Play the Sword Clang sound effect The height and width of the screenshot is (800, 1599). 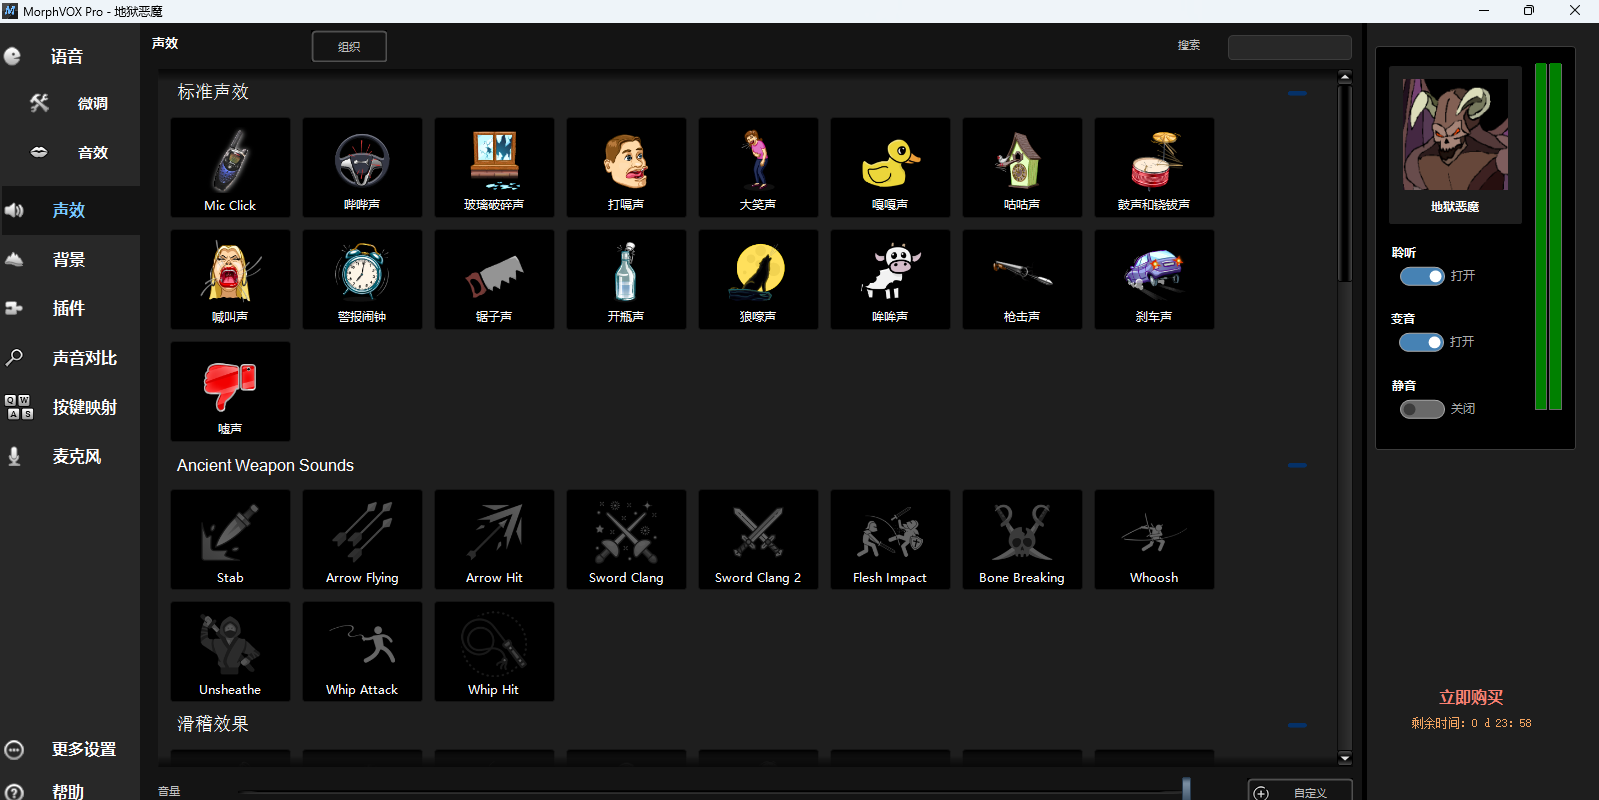pyautogui.click(x=626, y=539)
